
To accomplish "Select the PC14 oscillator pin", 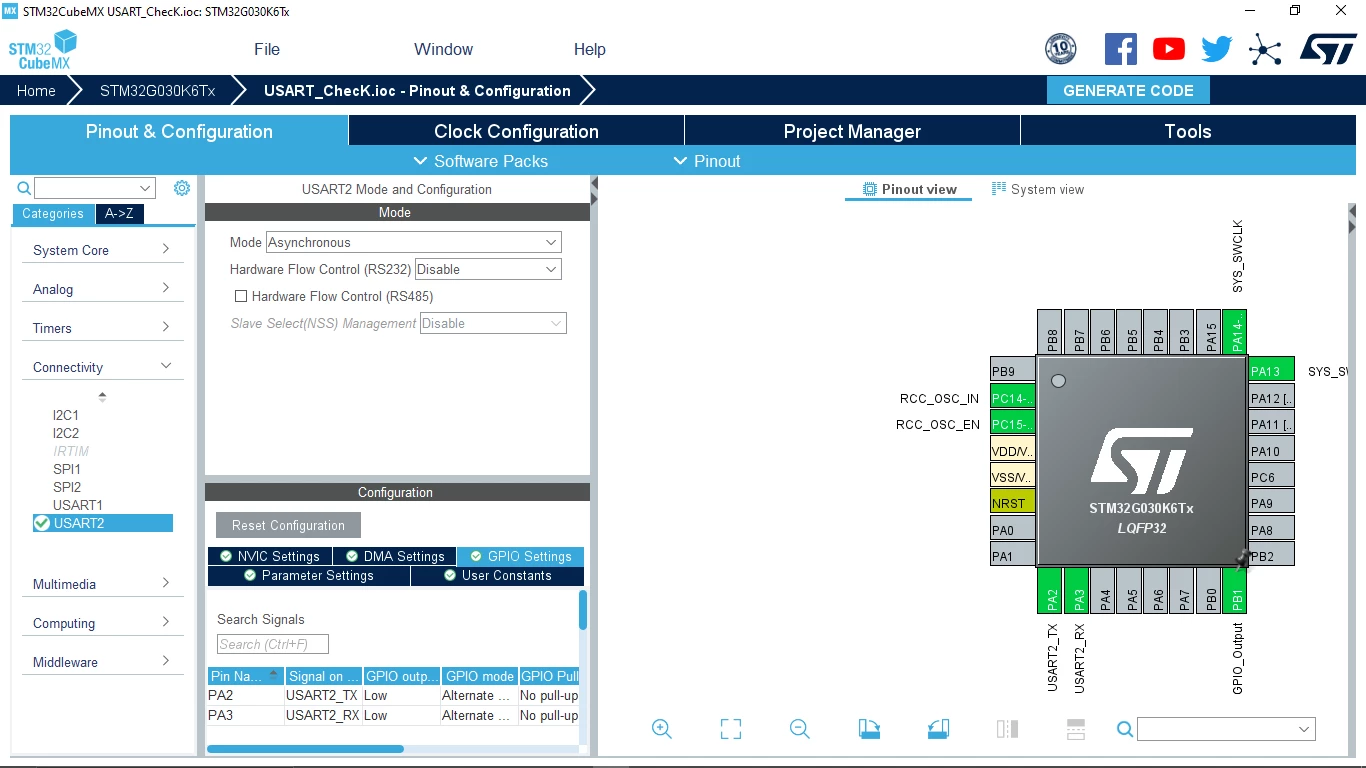I will tap(1013, 397).
